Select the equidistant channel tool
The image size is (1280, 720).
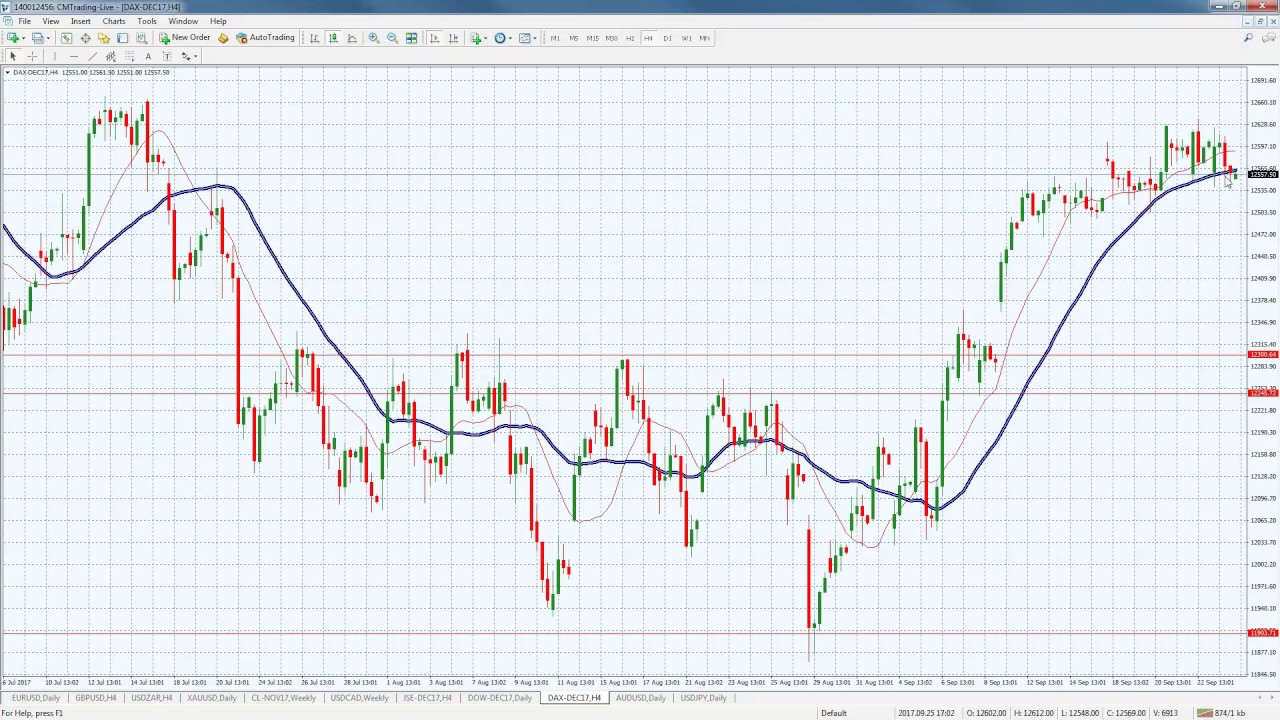pyautogui.click(x=111, y=56)
